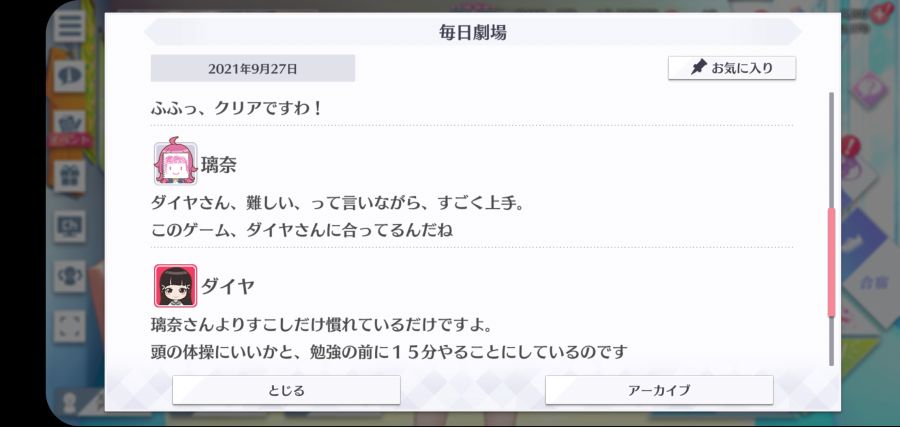Viewport: 900px width, 427px height.
Task: Tap the person icon at bottom left
Action: (x=70, y=403)
